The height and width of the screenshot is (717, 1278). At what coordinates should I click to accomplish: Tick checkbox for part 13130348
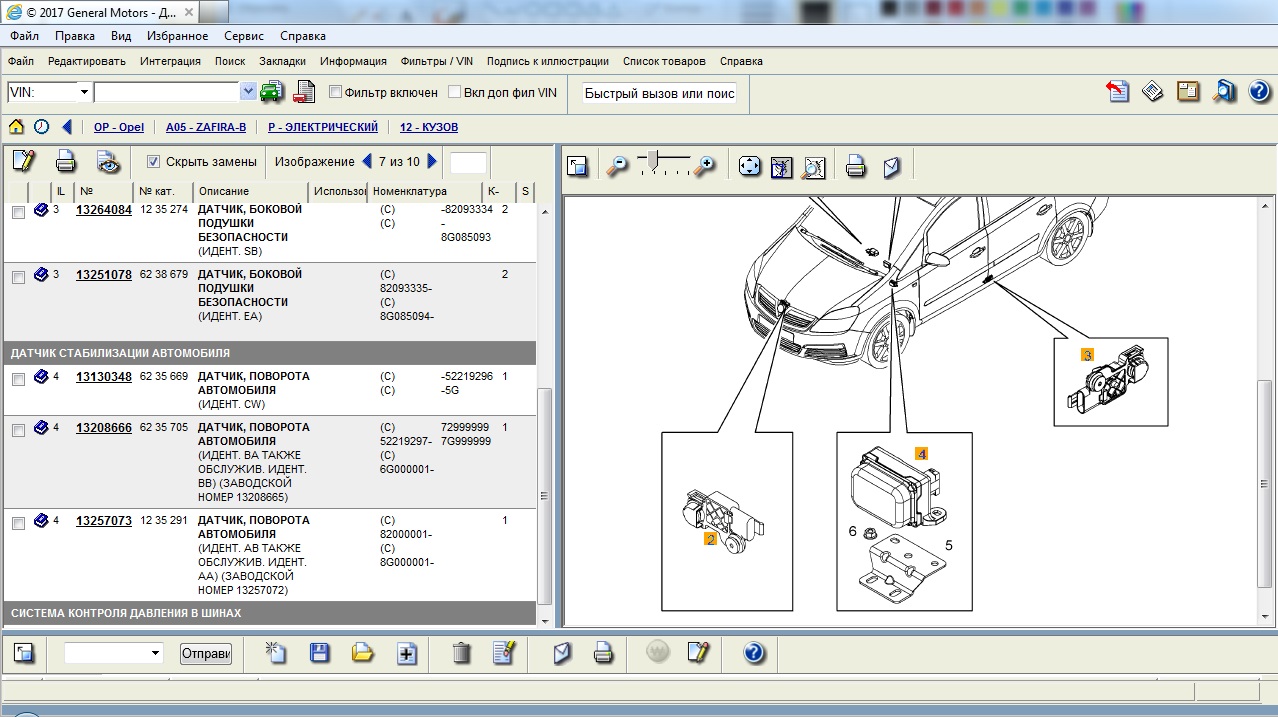pos(18,379)
